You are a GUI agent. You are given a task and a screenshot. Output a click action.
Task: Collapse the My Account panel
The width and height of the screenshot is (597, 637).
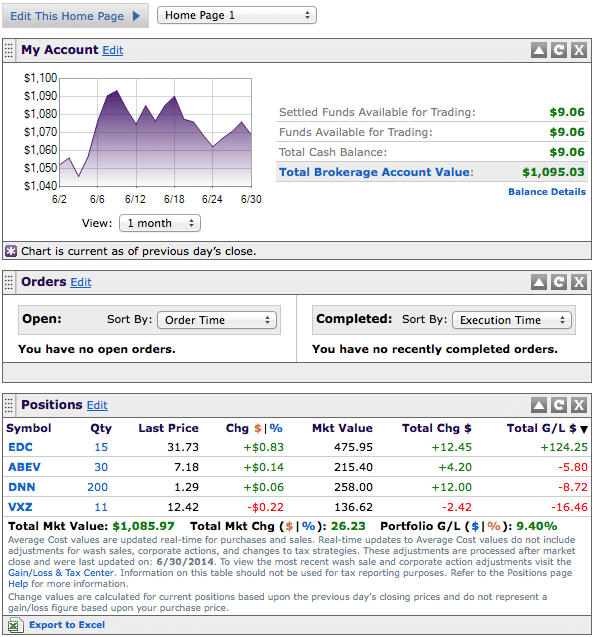click(539, 50)
